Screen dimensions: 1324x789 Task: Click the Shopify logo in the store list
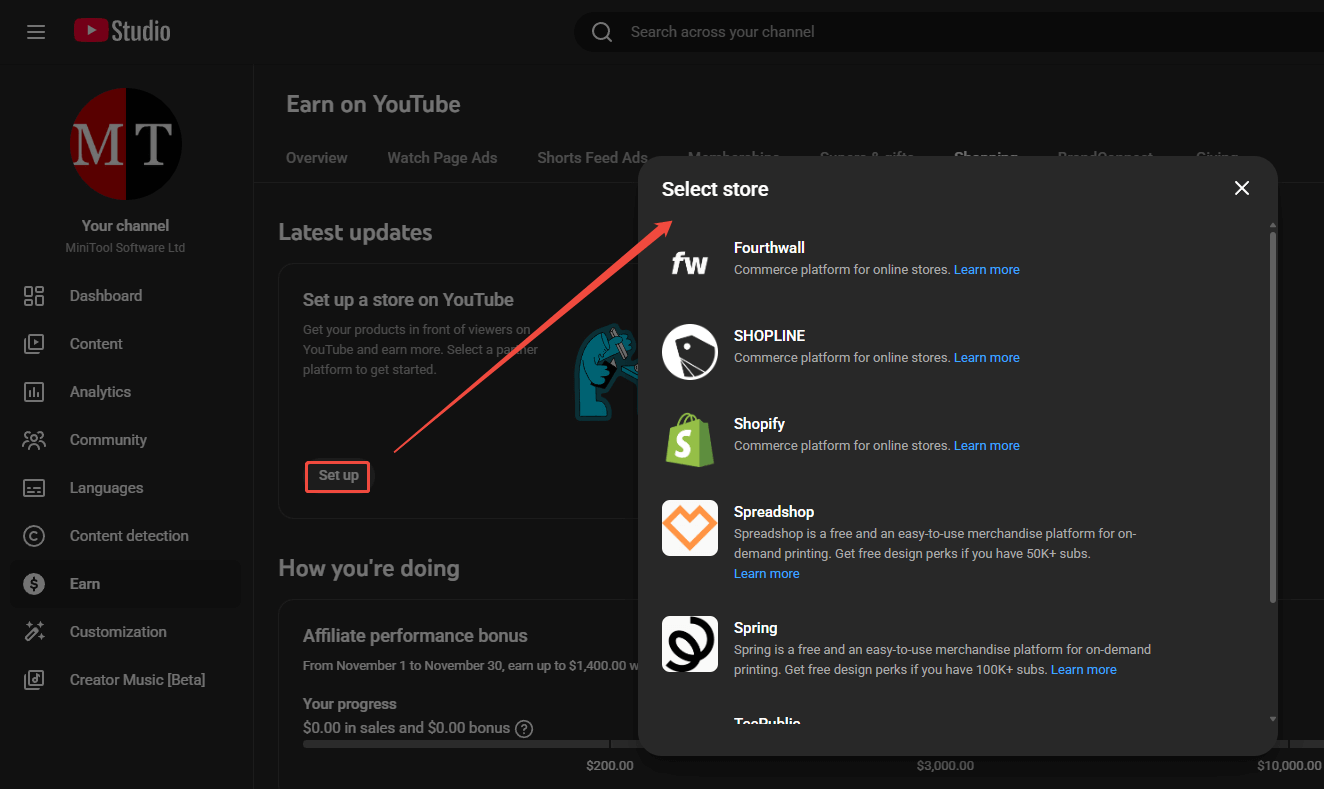coord(689,440)
